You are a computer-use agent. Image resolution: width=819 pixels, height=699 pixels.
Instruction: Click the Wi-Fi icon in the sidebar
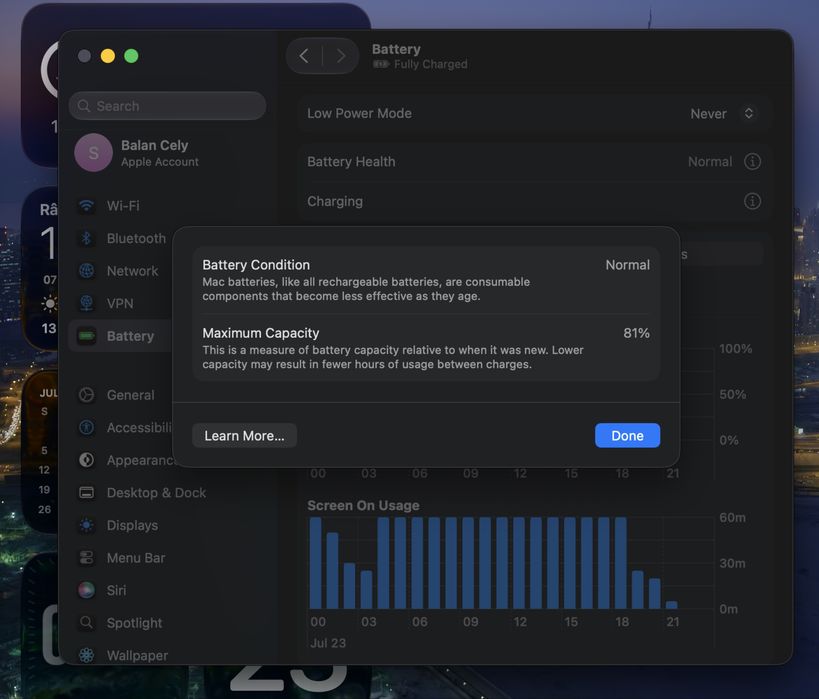click(86, 205)
